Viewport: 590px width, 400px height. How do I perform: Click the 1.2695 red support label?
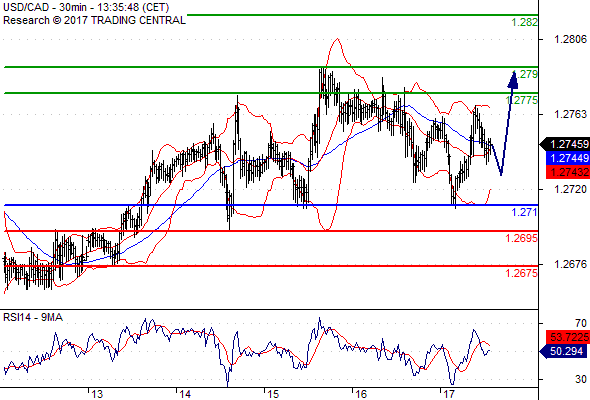pyautogui.click(x=522, y=238)
